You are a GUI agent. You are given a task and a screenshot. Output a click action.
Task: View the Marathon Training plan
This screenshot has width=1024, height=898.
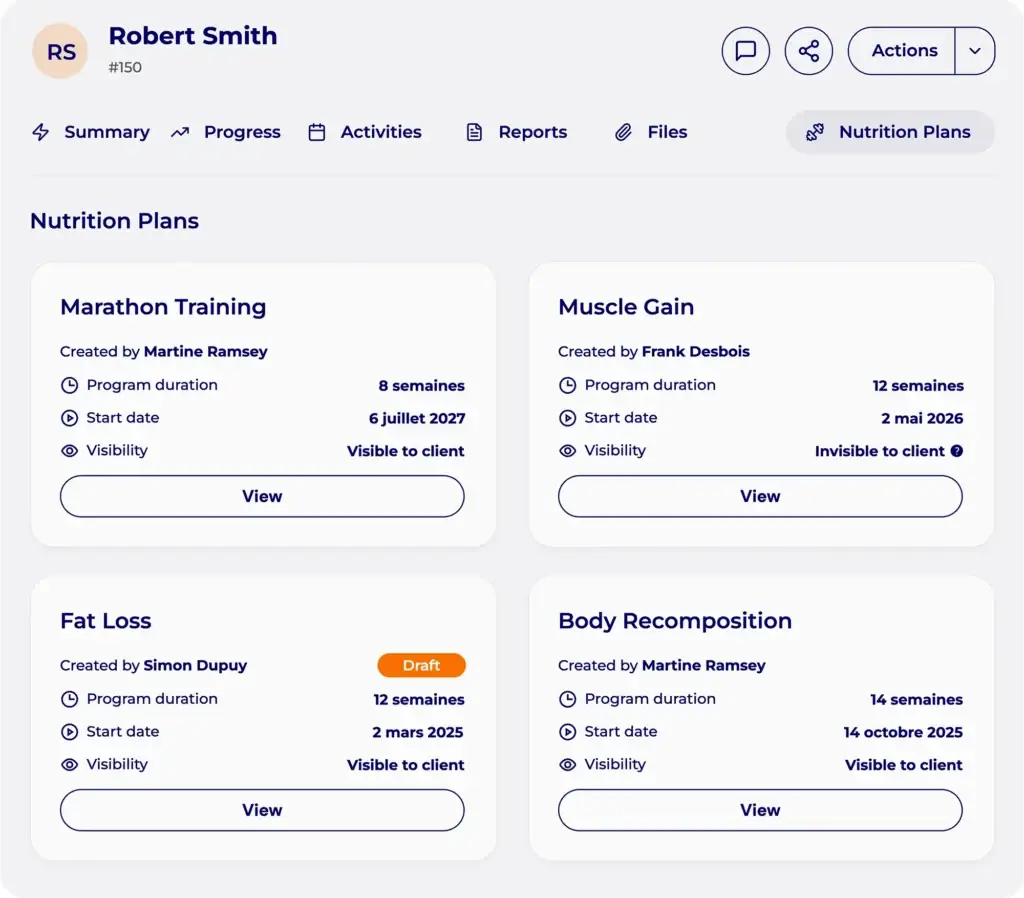click(x=262, y=496)
